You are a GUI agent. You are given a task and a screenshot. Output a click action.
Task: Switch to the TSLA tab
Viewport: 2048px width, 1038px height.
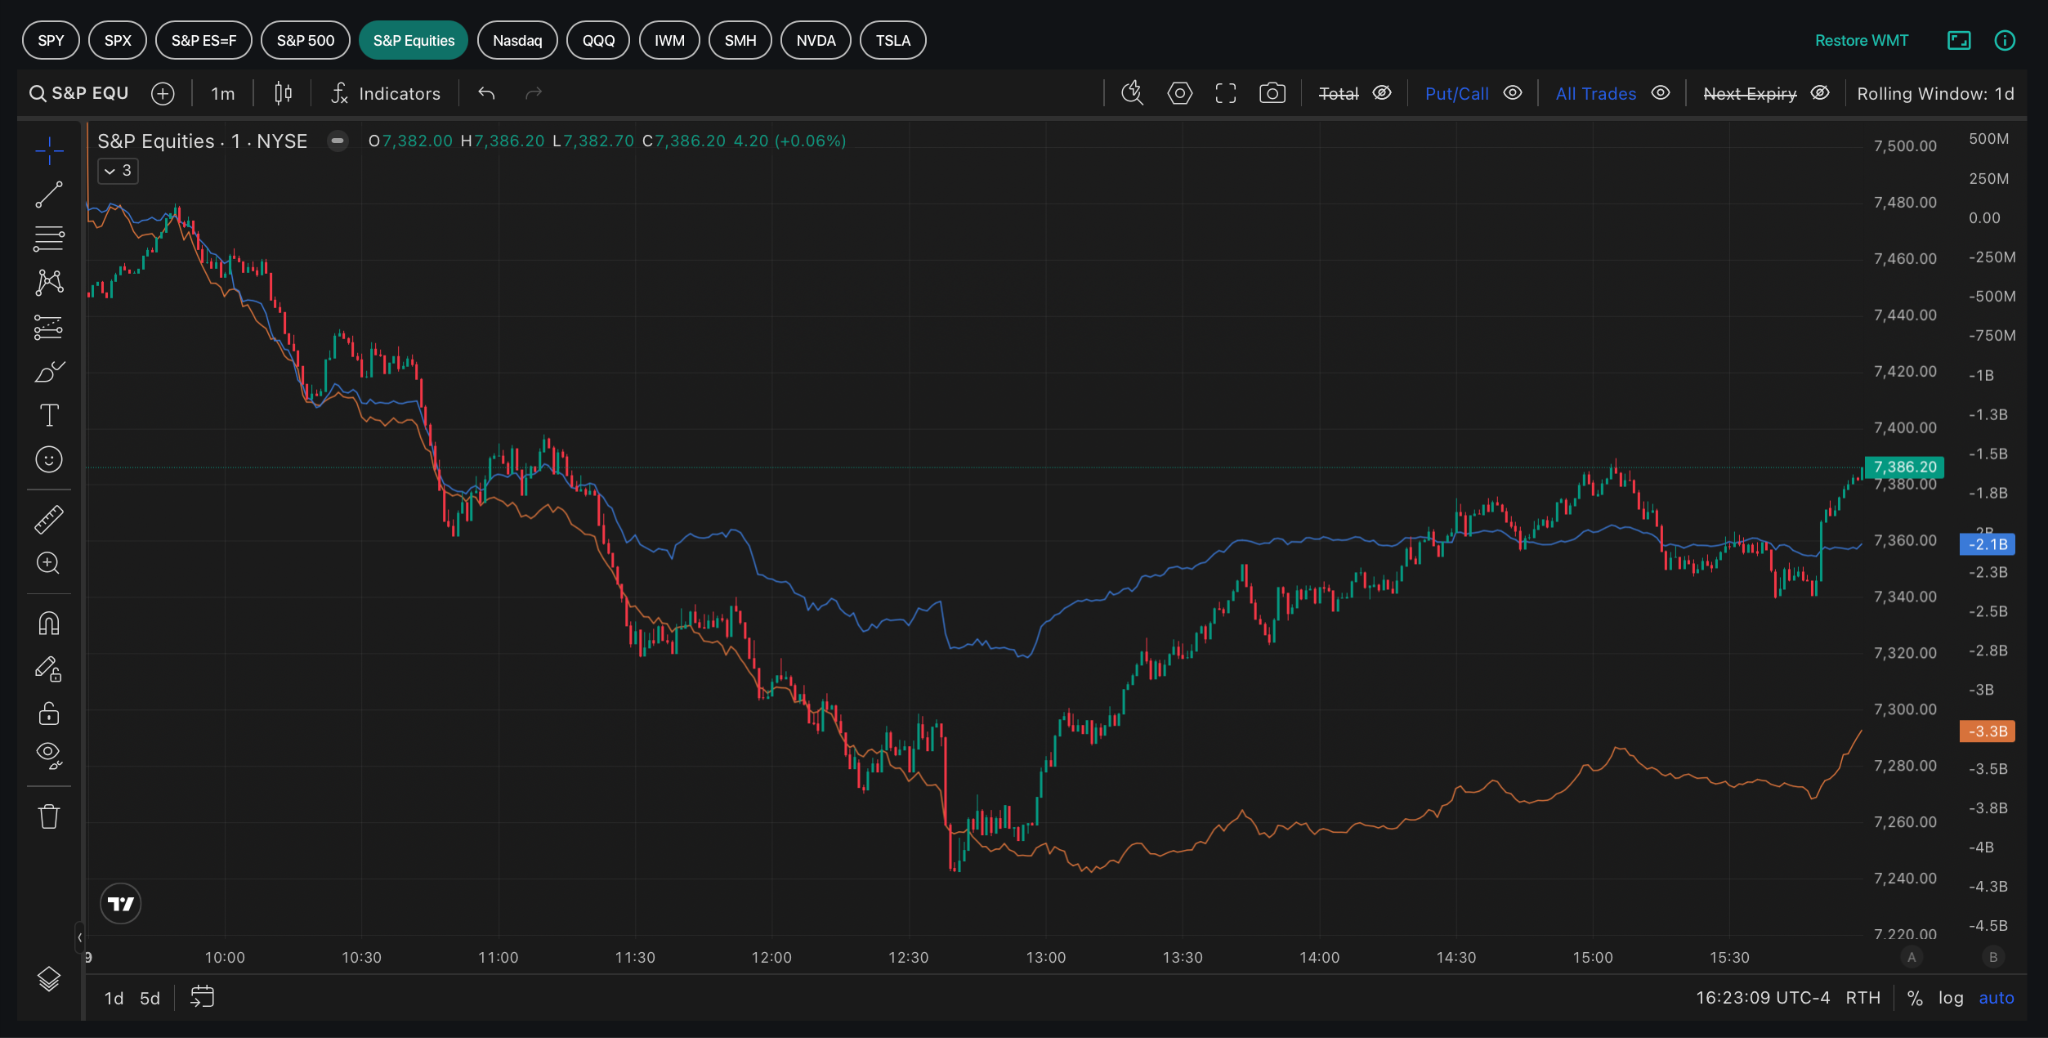click(893, 40)
